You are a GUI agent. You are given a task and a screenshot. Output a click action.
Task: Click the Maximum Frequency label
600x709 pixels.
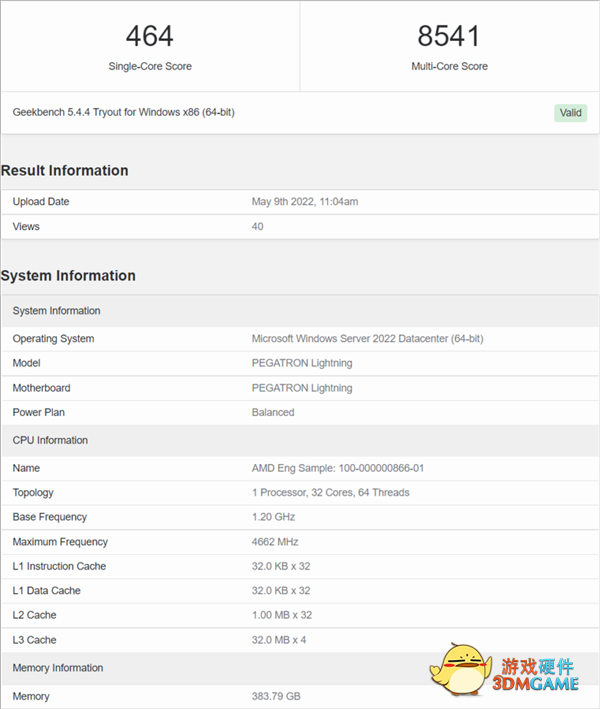click(x=60, y=542)
